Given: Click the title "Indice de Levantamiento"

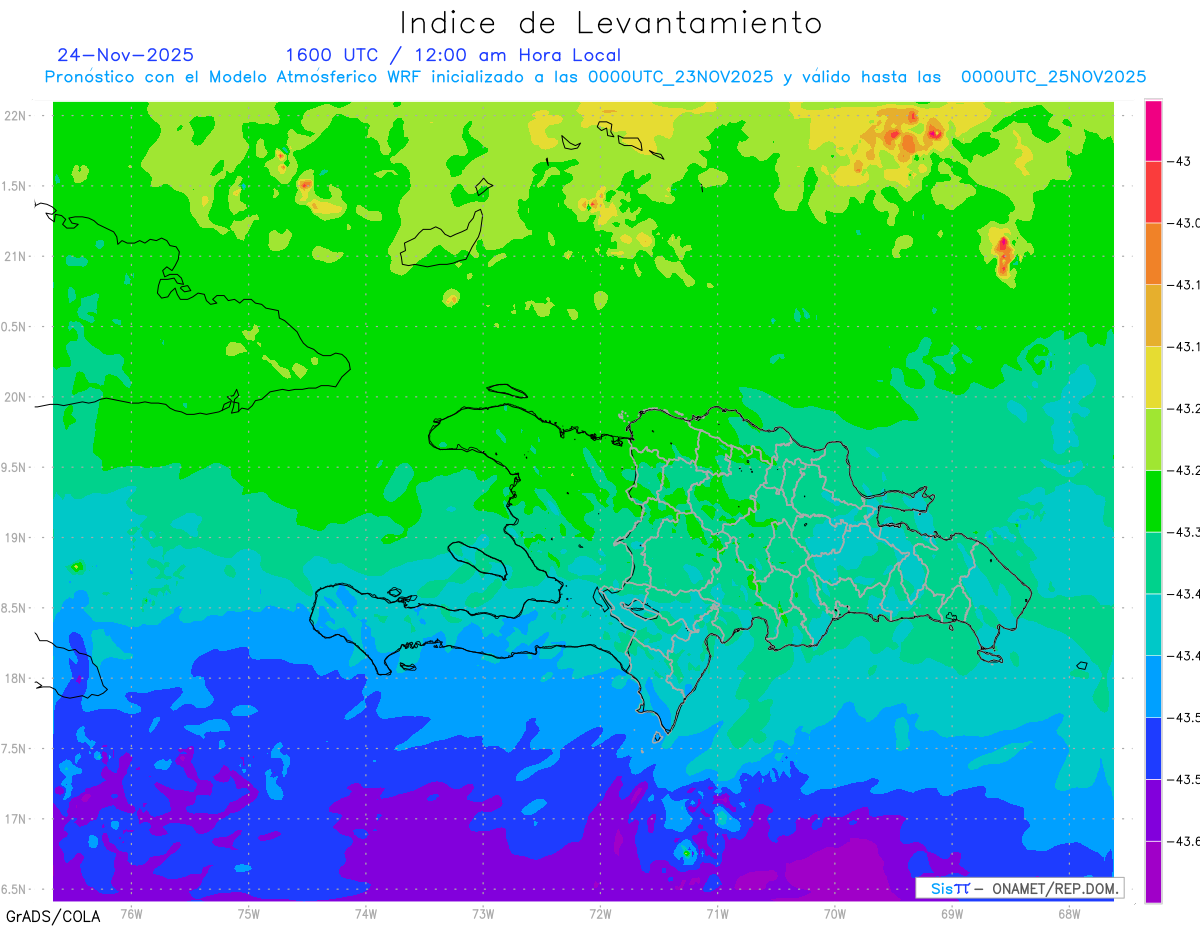Looking at the screenshot, I should coord(611,23).
